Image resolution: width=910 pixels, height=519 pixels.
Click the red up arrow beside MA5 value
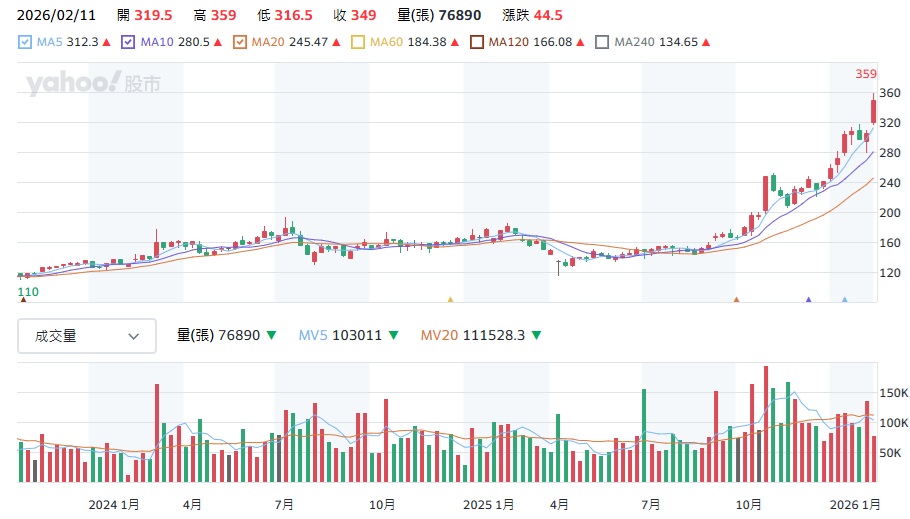(x=108, y=42)
